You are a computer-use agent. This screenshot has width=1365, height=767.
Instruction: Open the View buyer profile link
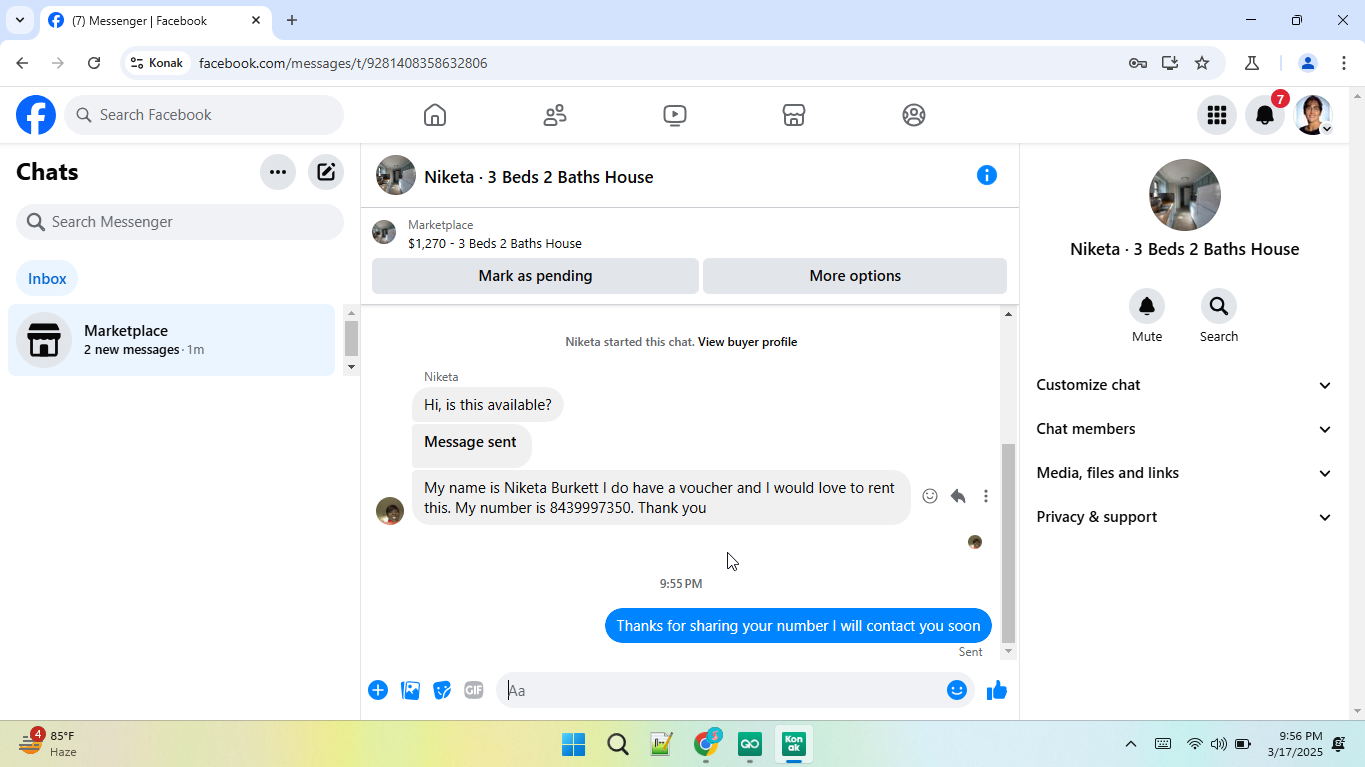tap(747, 342)
